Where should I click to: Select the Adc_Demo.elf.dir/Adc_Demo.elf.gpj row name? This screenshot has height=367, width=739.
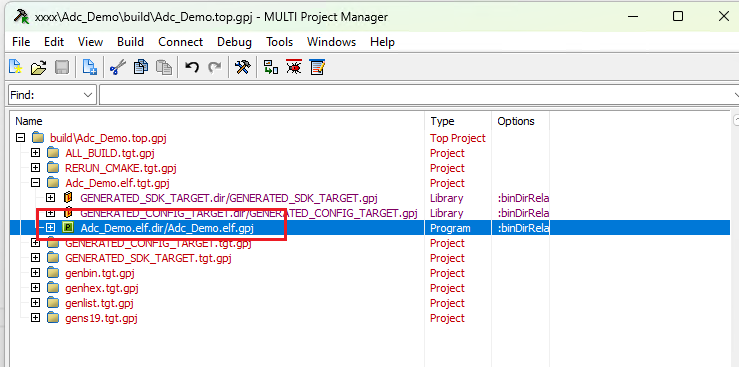[167, 228]
